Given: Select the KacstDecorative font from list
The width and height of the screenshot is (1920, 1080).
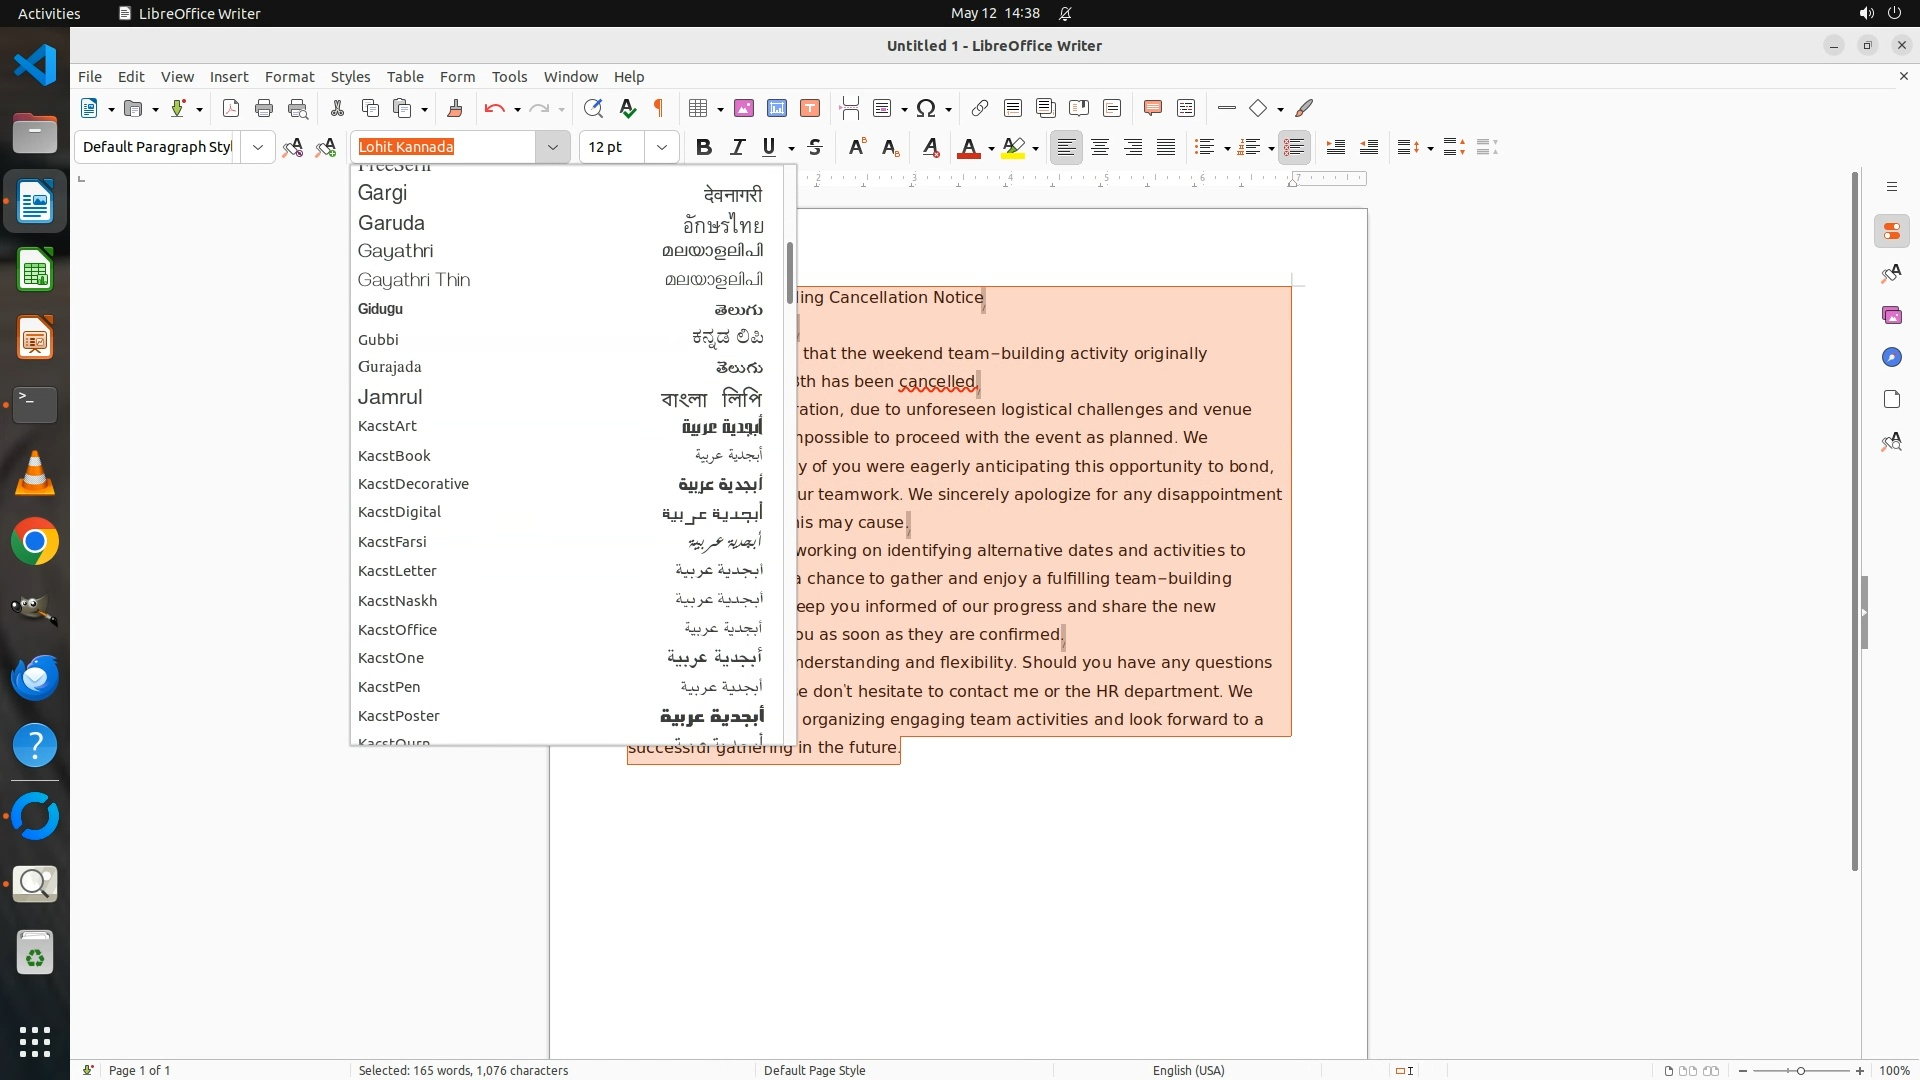Looking at the screenshot, I should tap(413, 484).
